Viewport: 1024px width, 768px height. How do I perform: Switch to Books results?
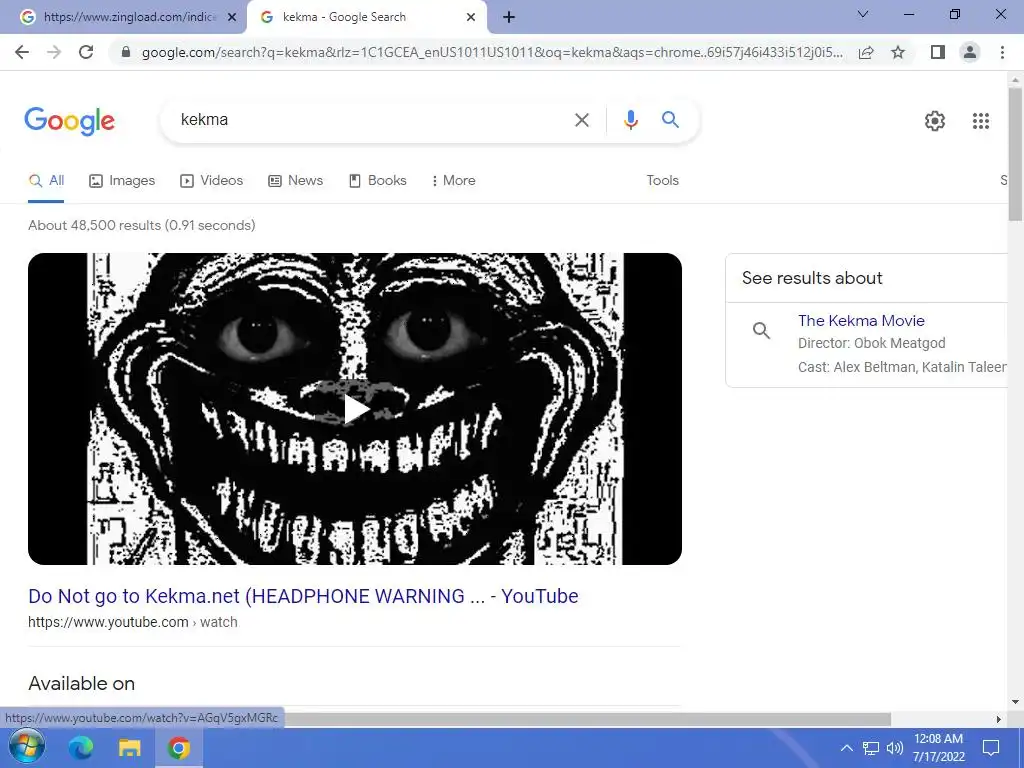pyautogui.click(x=377, y=181)
